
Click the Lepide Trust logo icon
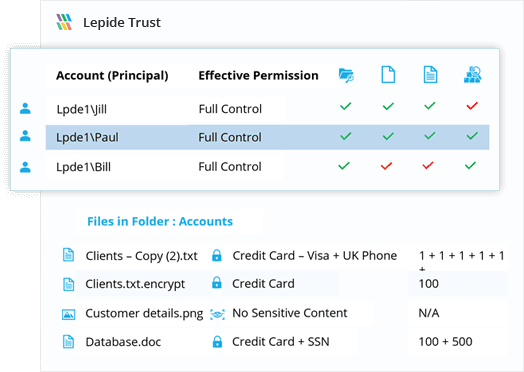[x=64, y=22]
